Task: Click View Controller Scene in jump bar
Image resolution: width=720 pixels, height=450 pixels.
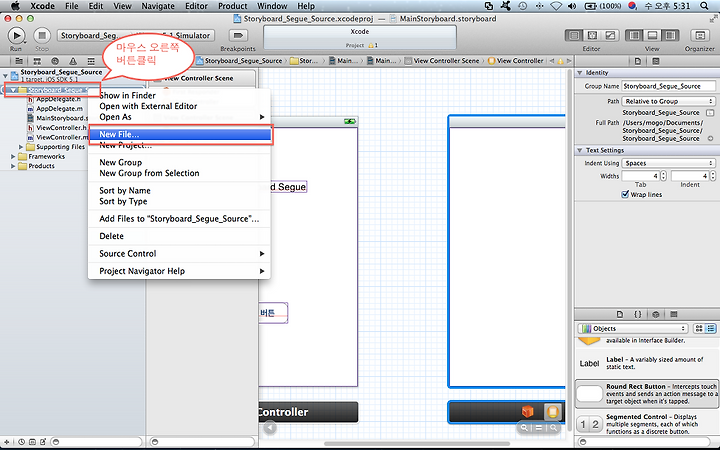Action: (442, 61)
